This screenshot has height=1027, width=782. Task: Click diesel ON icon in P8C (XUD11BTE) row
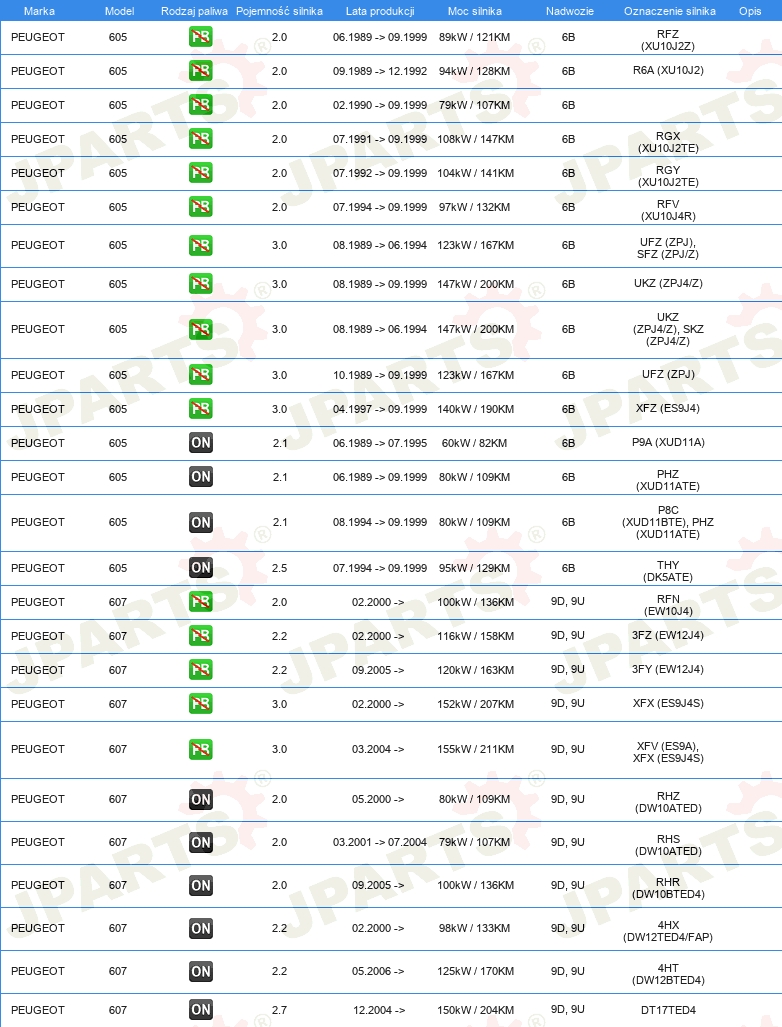click(x=200, y=522)
